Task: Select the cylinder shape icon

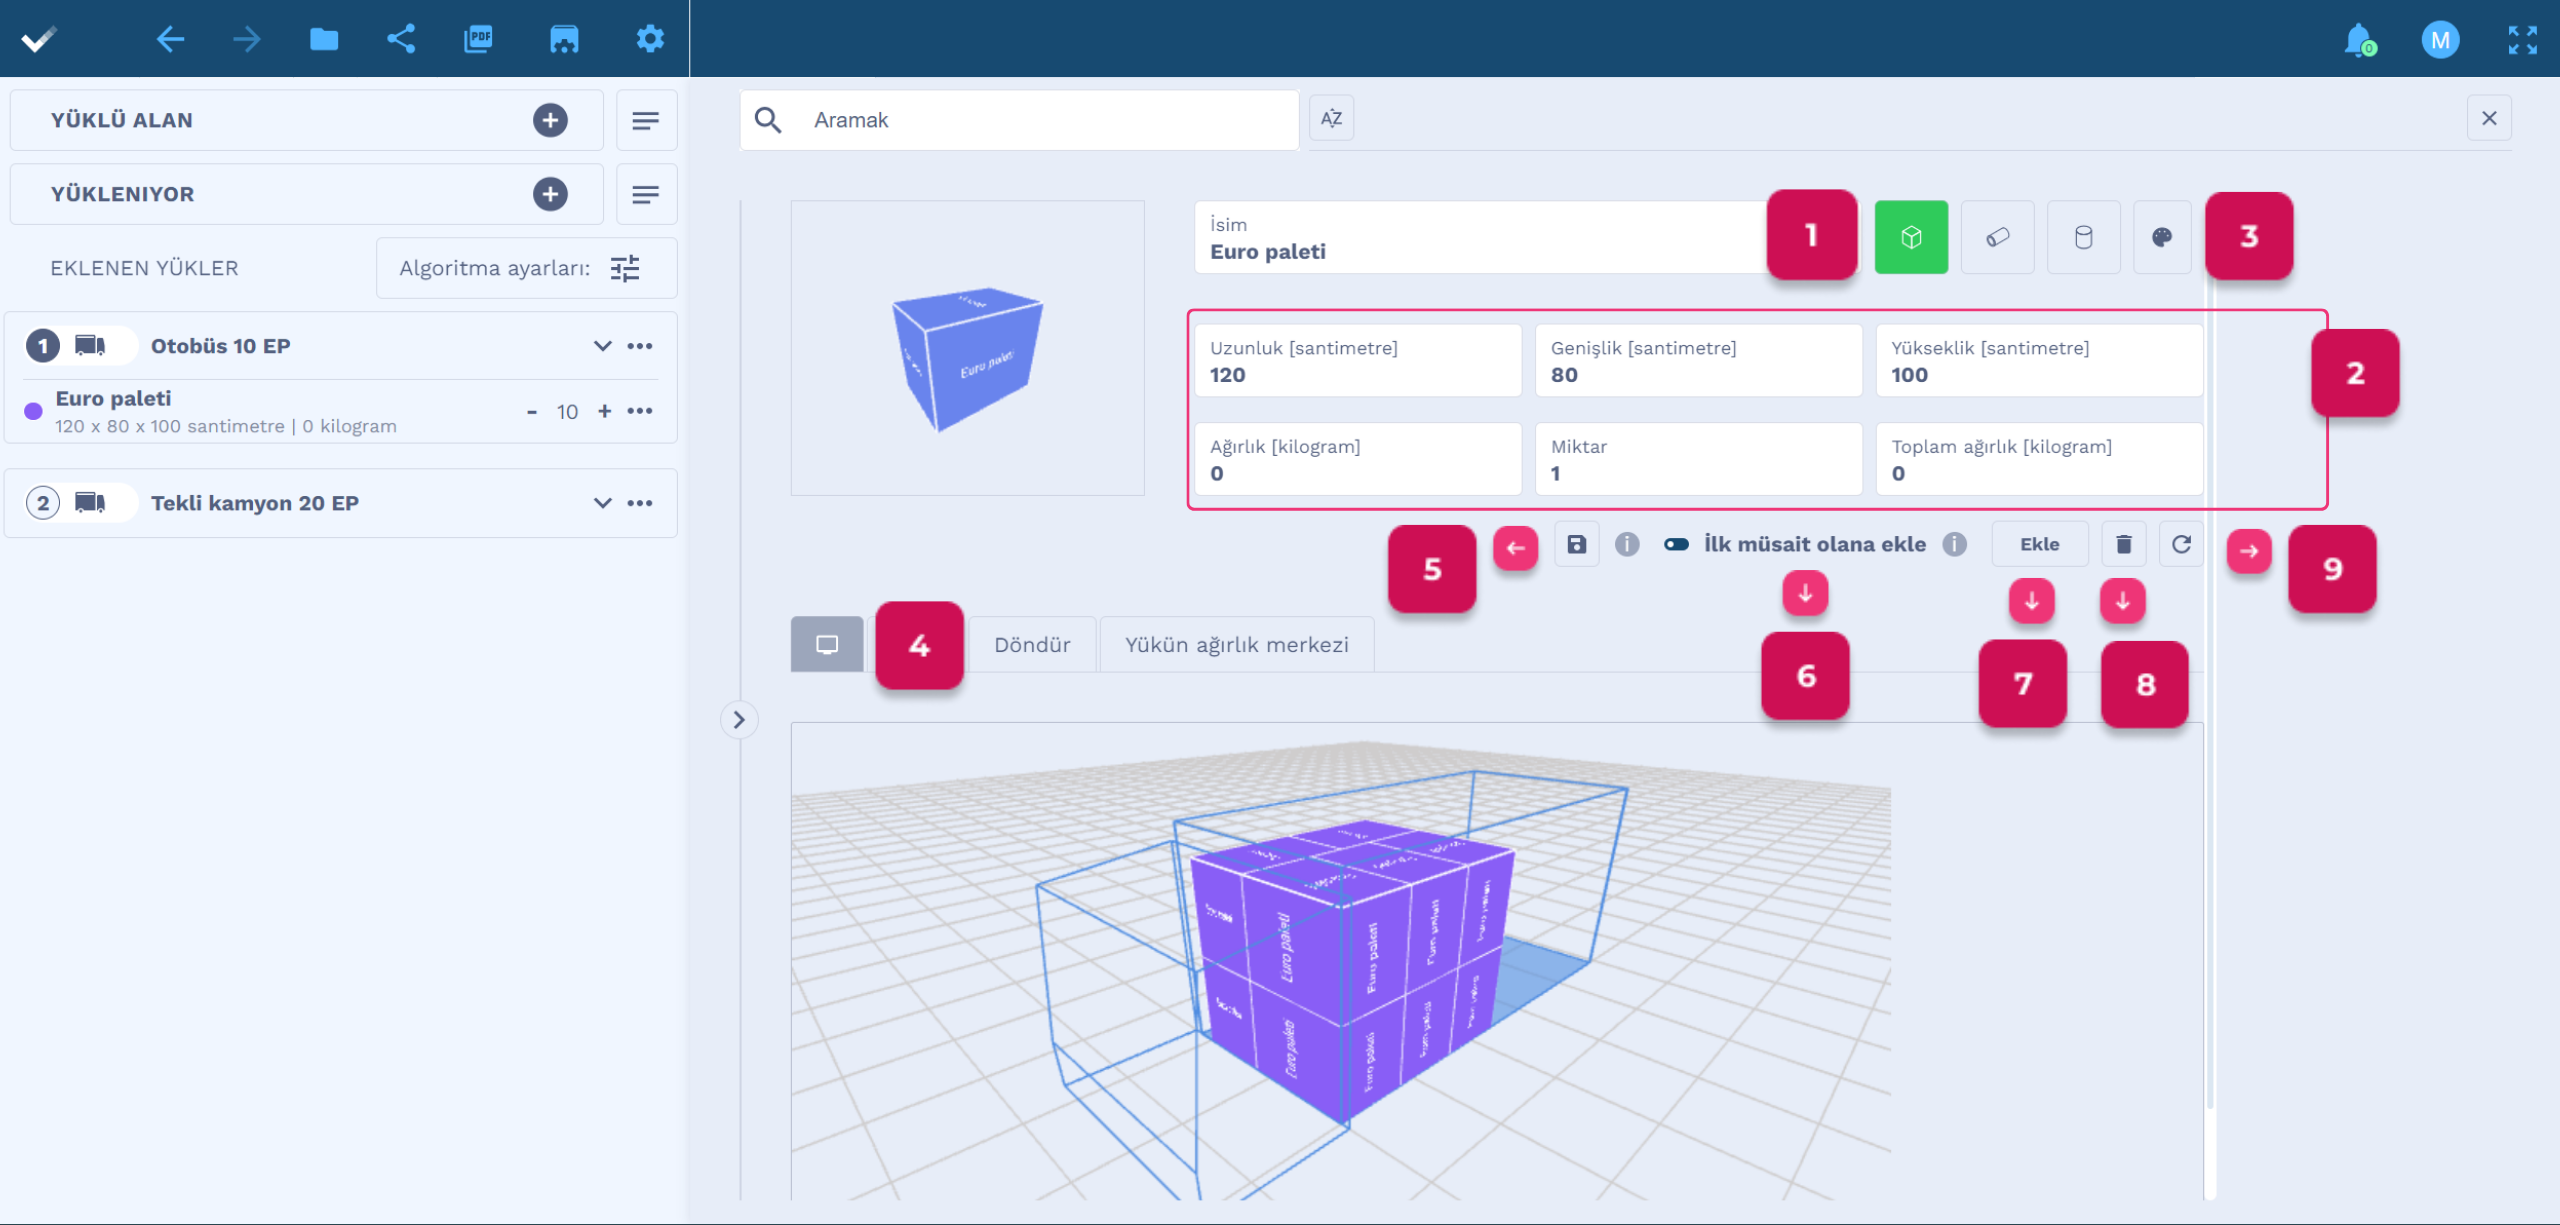Action: point(2083,237)
